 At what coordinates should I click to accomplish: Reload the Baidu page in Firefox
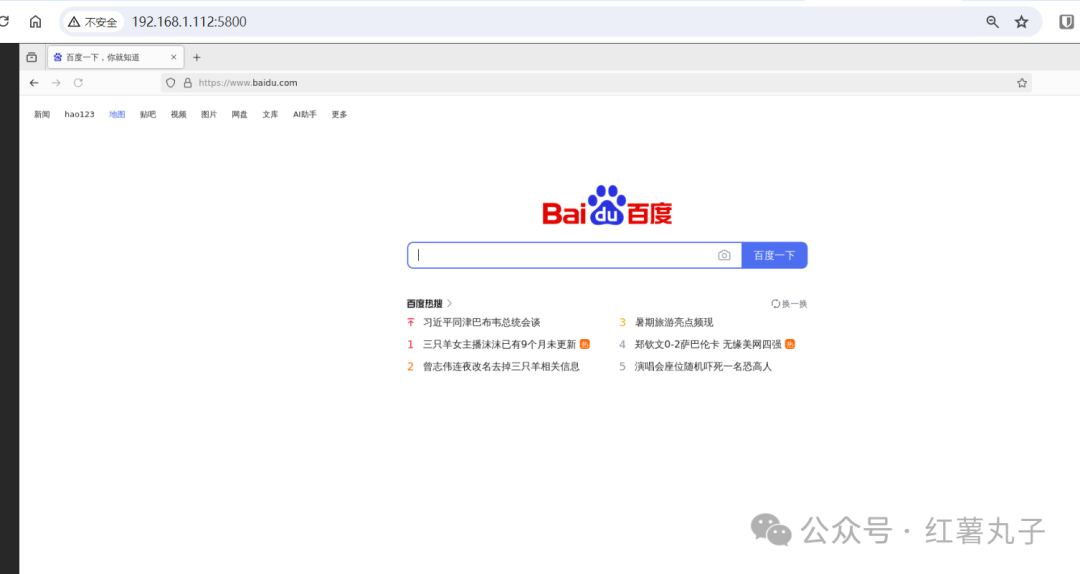pos(78,83)
